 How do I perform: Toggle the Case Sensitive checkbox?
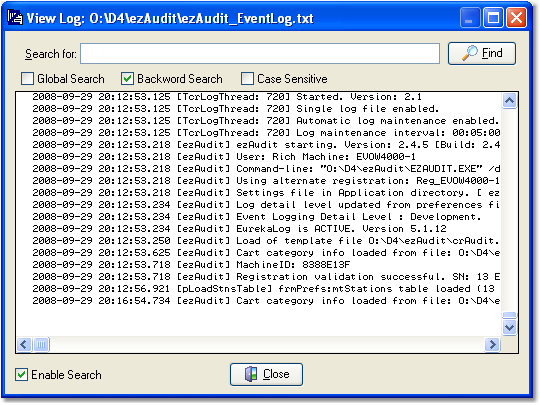(x=247, y=79)
